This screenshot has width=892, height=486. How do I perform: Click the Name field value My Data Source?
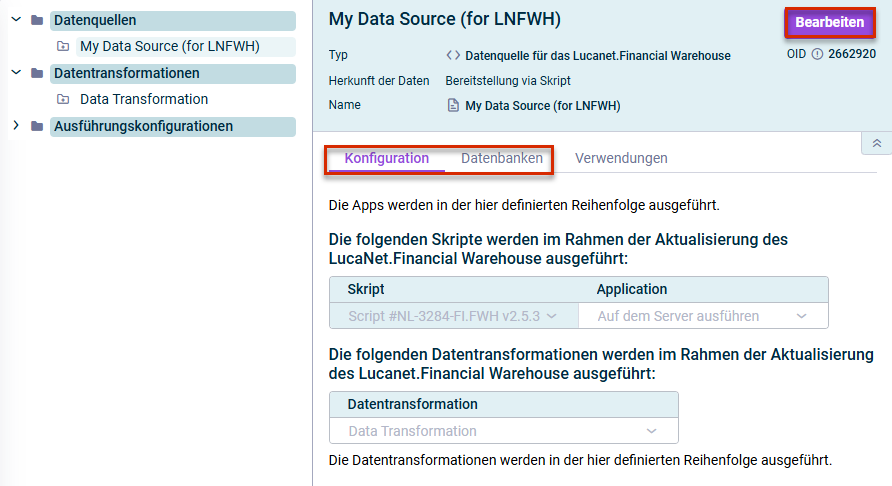coord(543,106)
